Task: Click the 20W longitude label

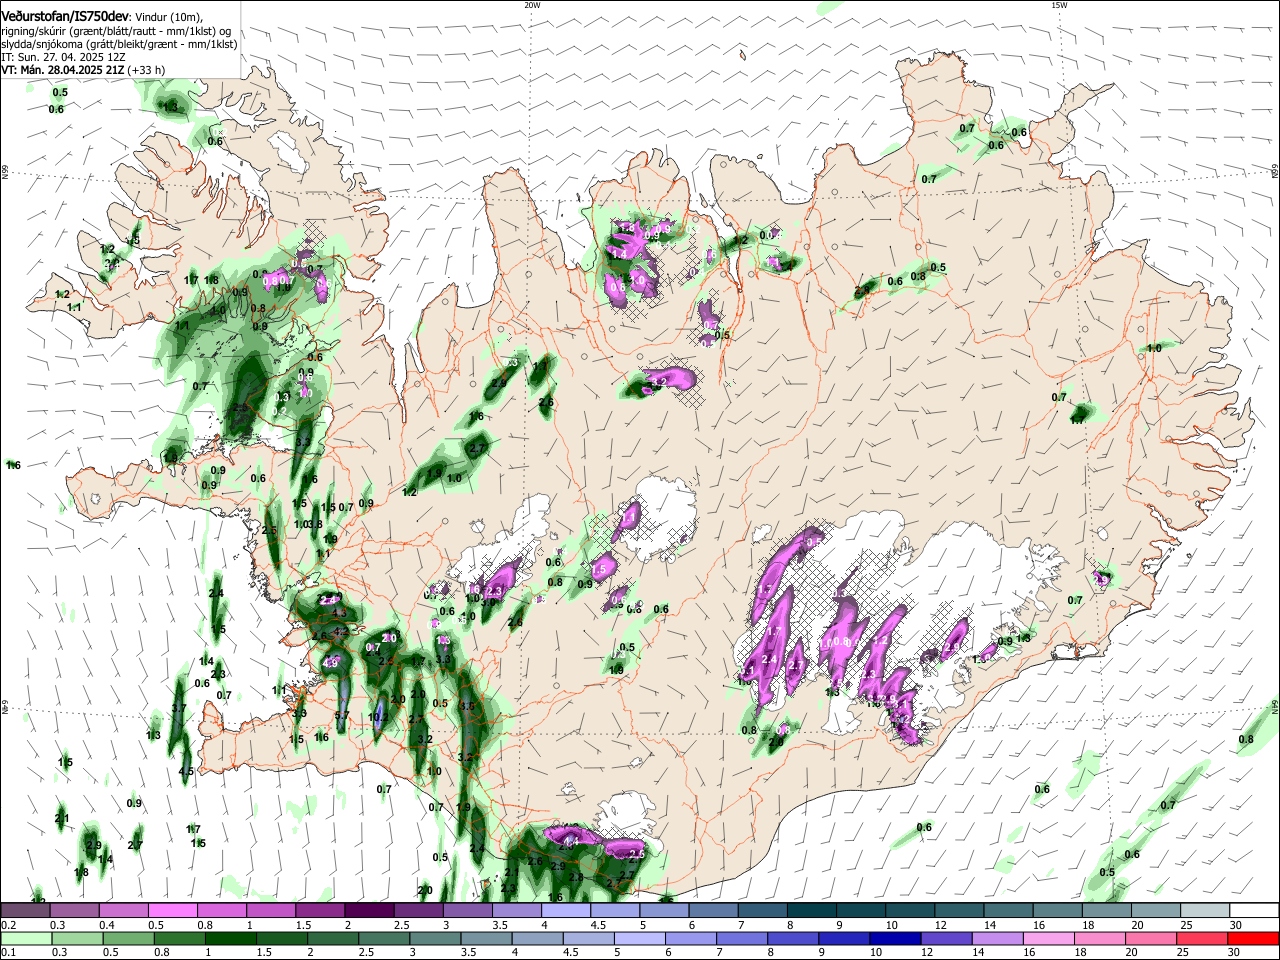Action: tap(532, 5)
